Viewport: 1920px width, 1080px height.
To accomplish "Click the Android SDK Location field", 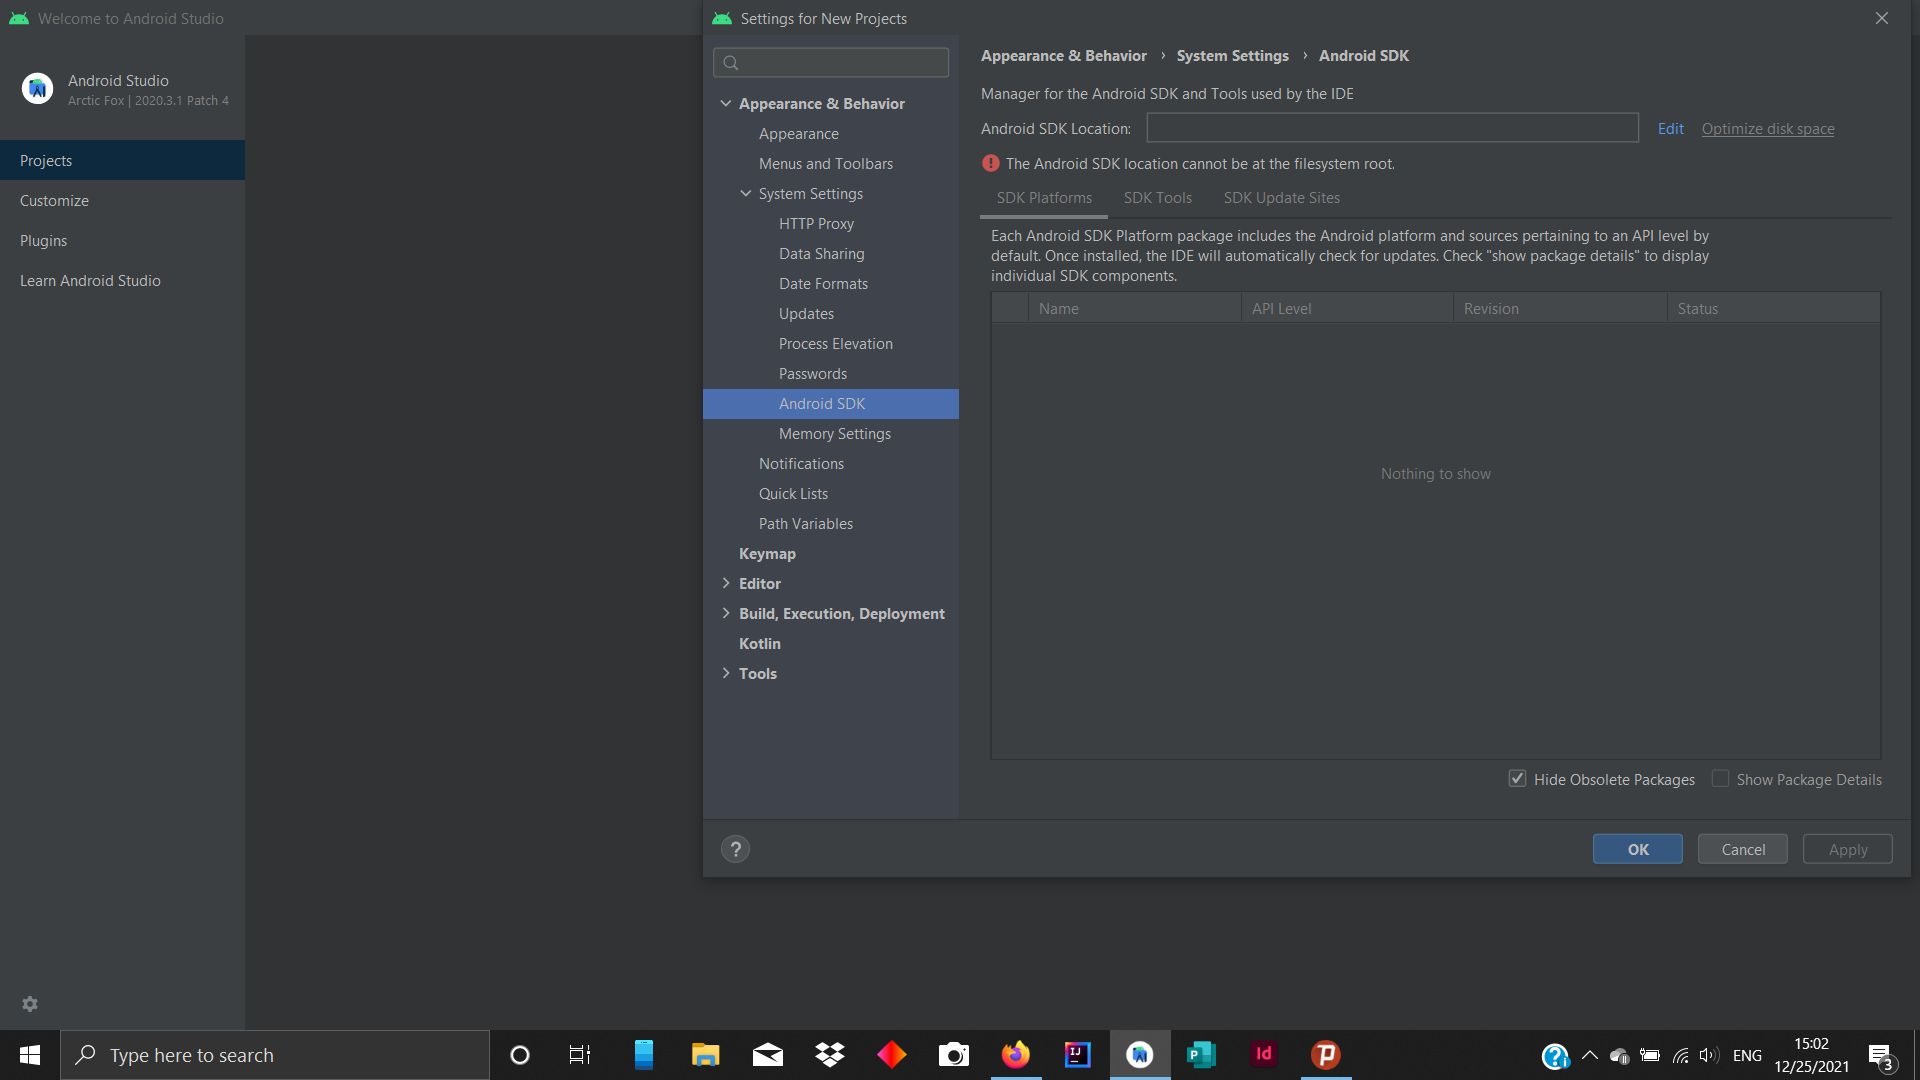I will point(1392,128).
